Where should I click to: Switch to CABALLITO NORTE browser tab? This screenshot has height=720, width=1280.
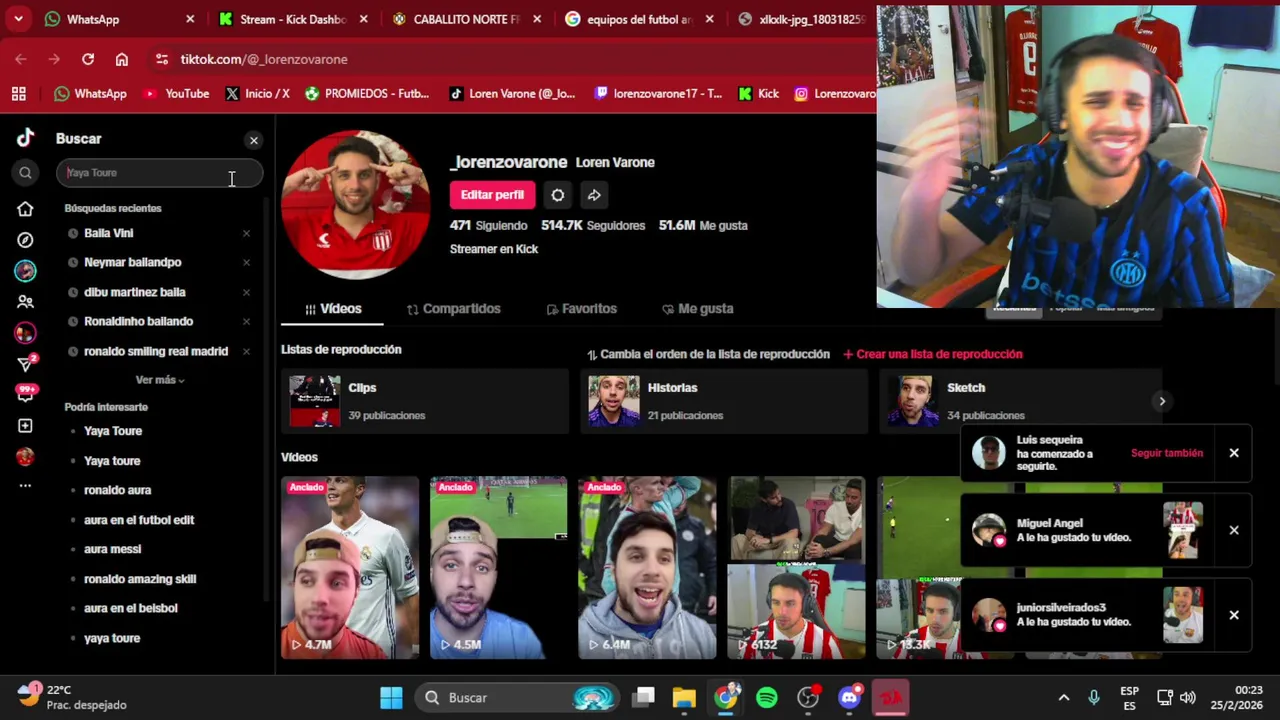pos(467,19)
